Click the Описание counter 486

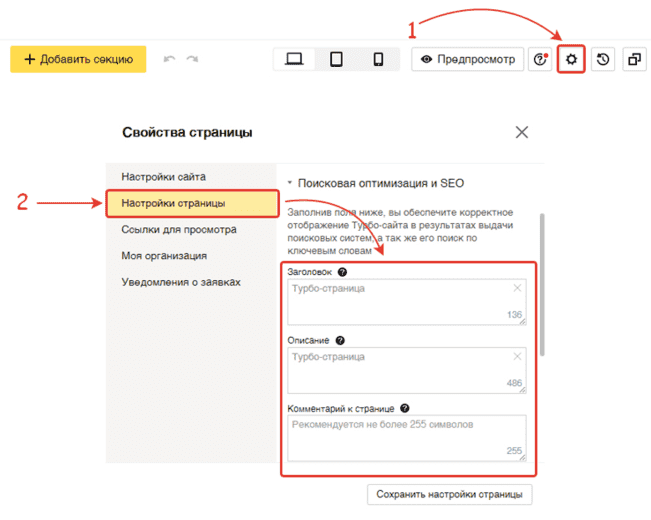pyautogui.click(x=514, y=383)
